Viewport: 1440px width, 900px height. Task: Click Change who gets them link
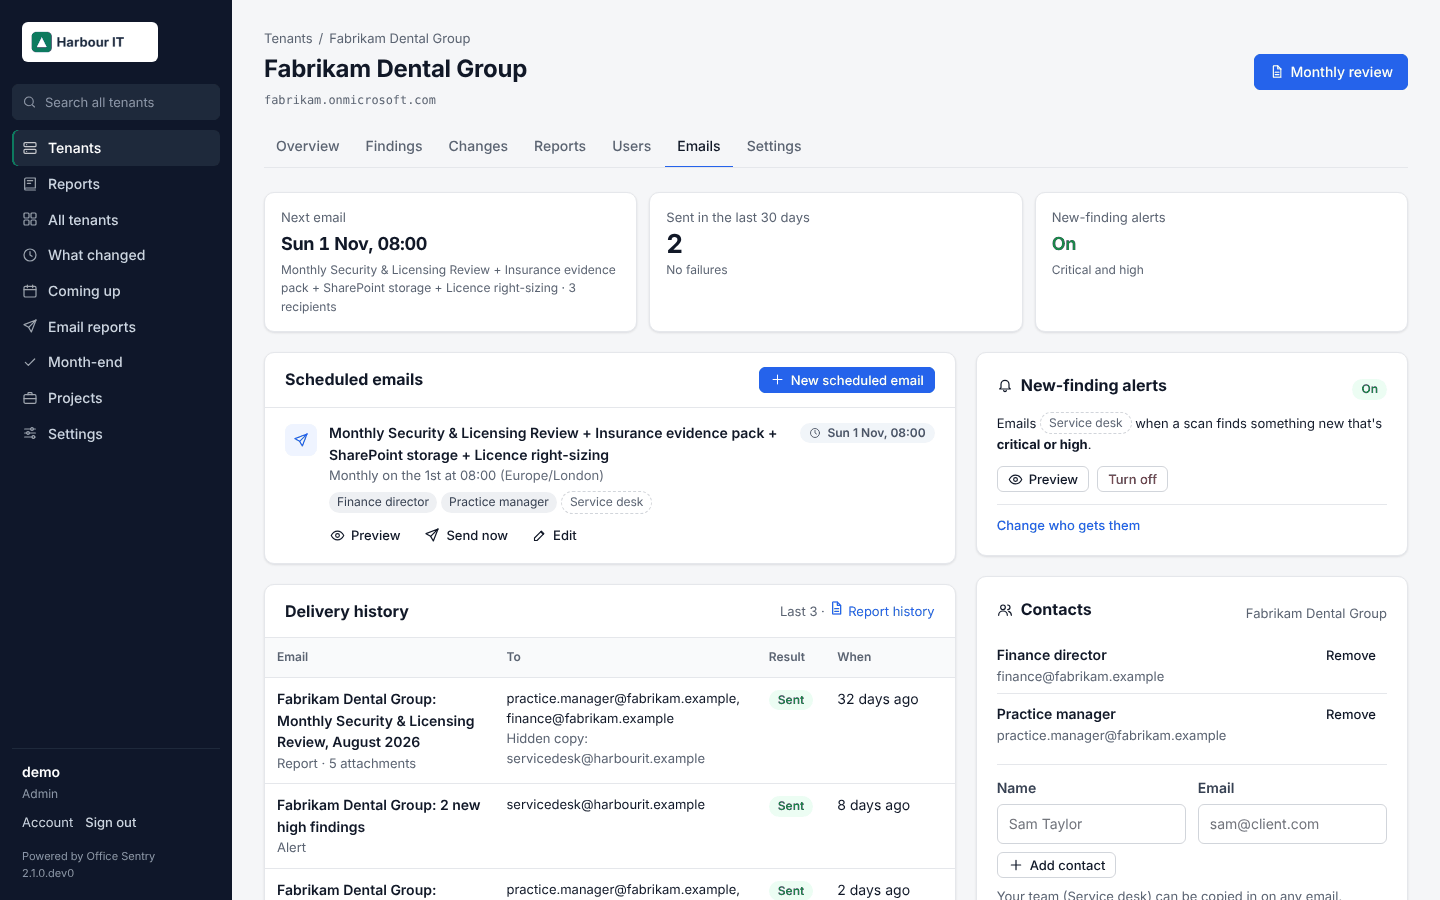click(x=1068, y=526)
